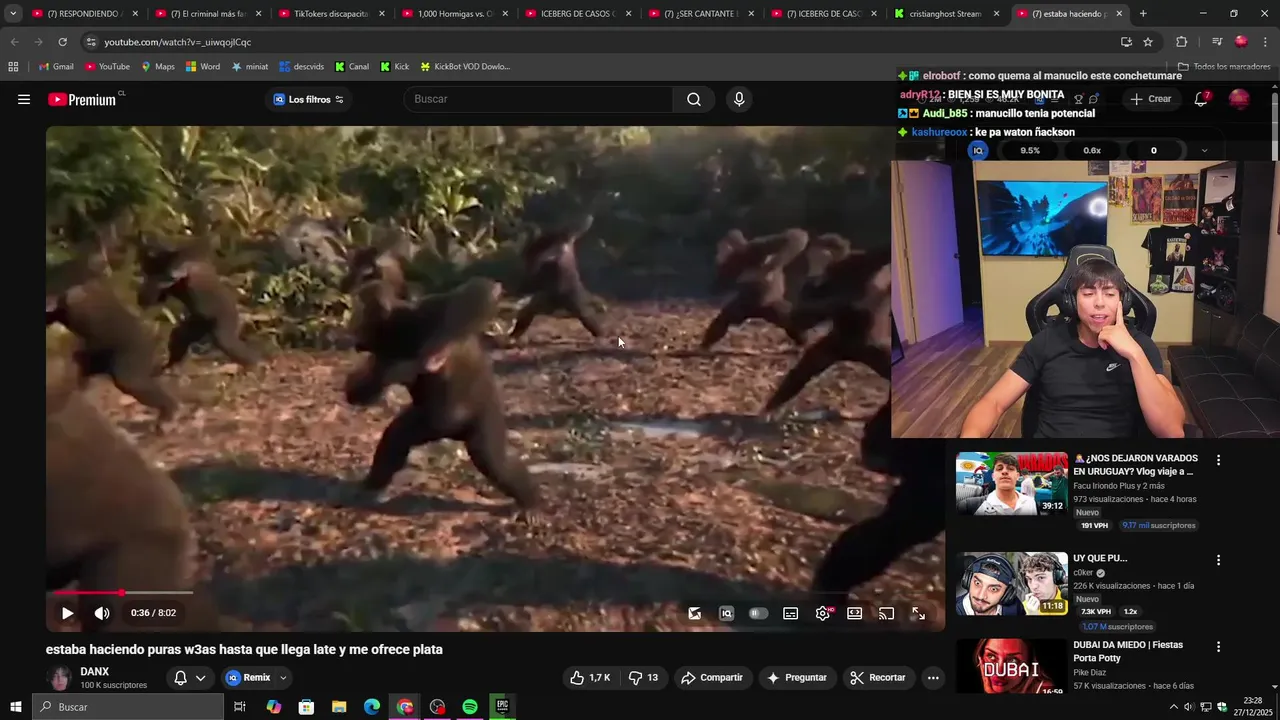
Task: Expand the tab search dropdown
Action: pos(13,14)
